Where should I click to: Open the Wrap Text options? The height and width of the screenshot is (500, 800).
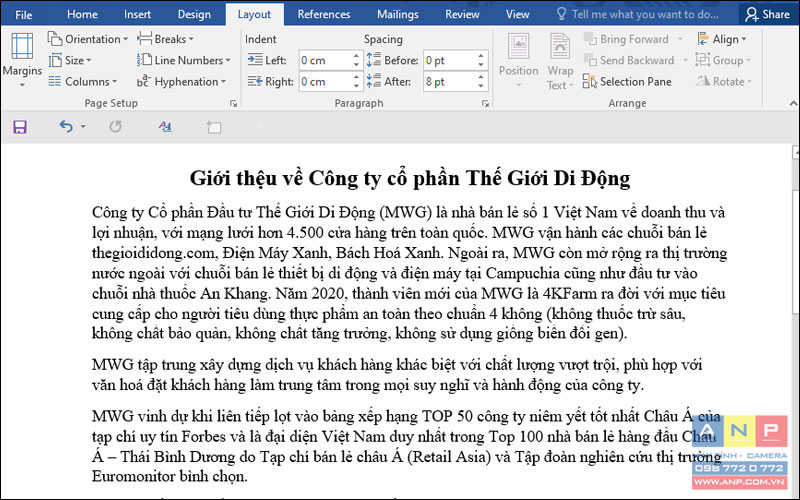pyautogui.click(x=560, y=61)
